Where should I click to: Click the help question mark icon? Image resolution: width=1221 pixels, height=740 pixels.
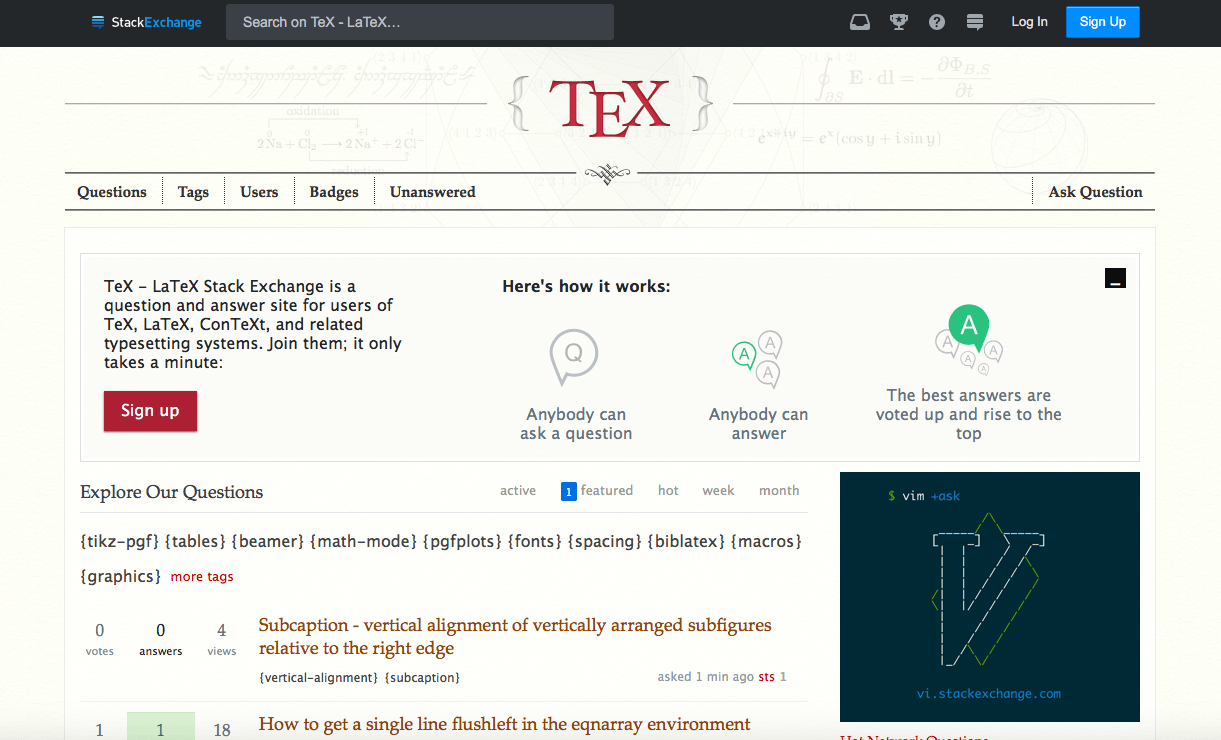(x=937, y=22)
